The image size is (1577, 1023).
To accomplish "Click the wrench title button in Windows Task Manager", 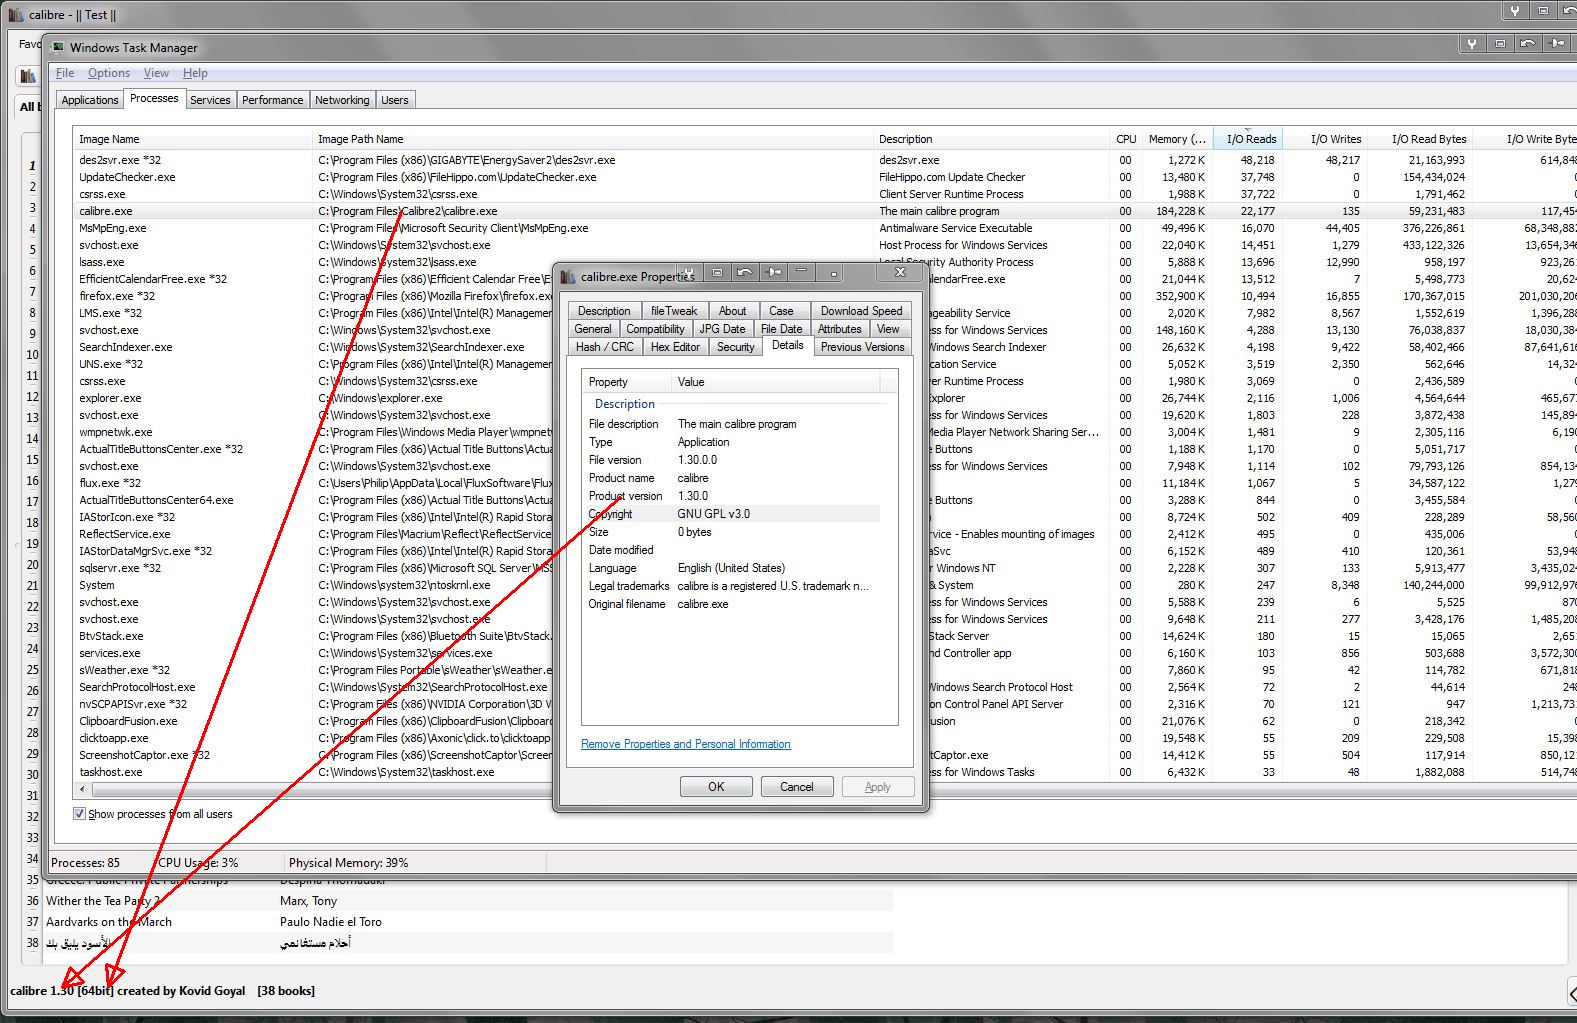I will (x=1472, y=43).
